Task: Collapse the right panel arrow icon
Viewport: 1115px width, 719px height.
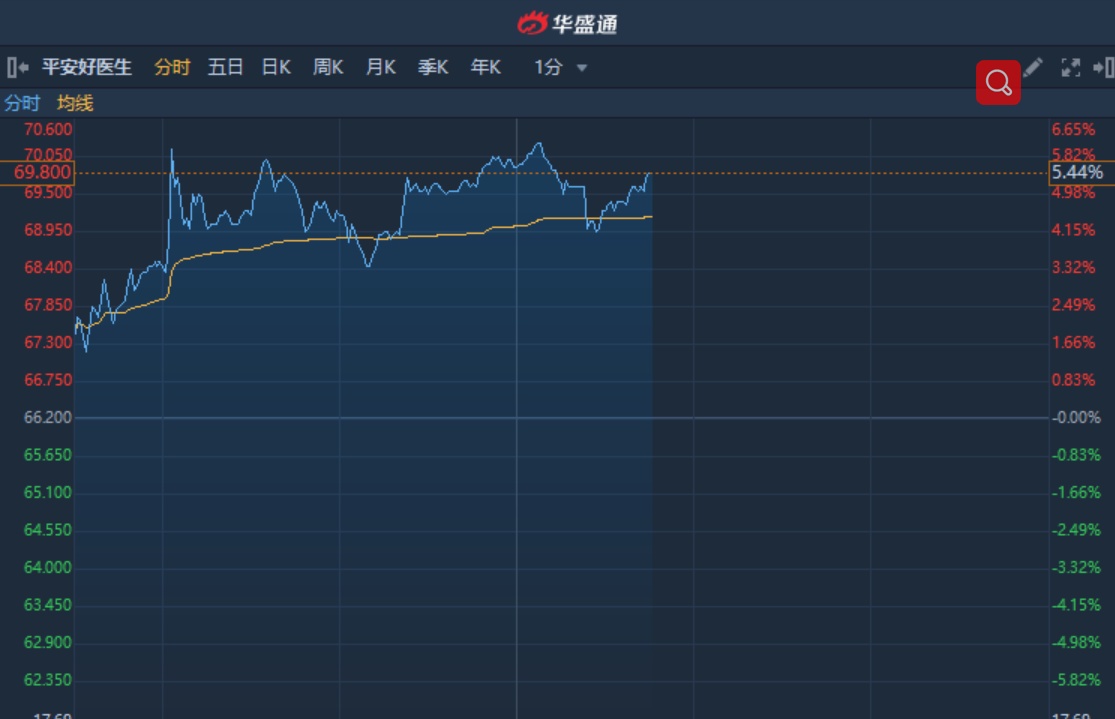Action: pyautogui.click(x=1103, y=68)
